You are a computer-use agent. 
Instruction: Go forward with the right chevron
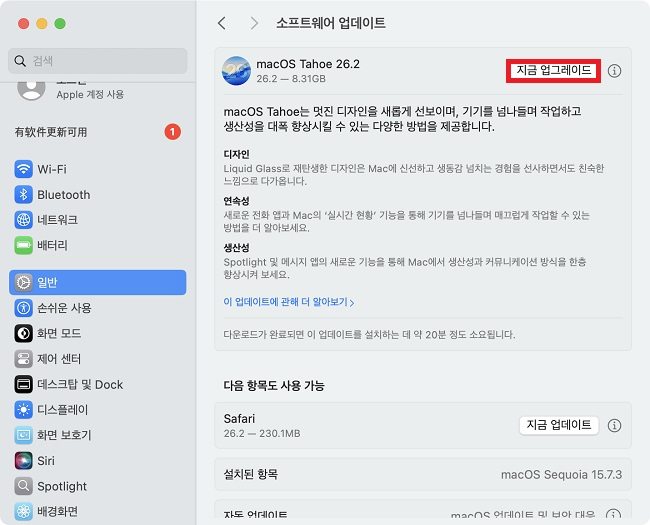click(x=254, y=23)
